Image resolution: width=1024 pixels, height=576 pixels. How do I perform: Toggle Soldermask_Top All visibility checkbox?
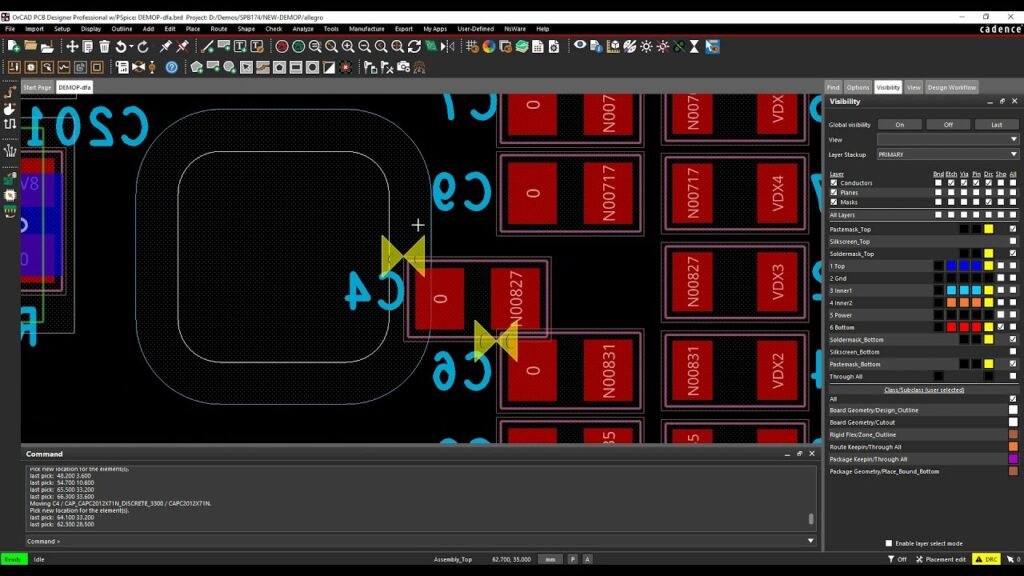1013,253
